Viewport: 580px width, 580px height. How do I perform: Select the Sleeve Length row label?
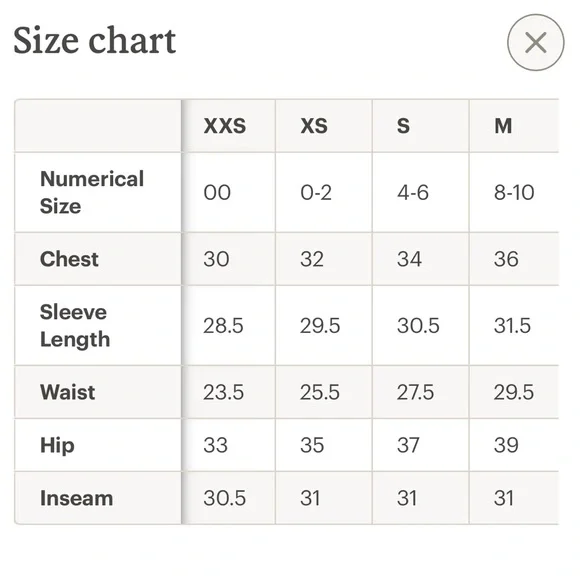click(75, 326)
